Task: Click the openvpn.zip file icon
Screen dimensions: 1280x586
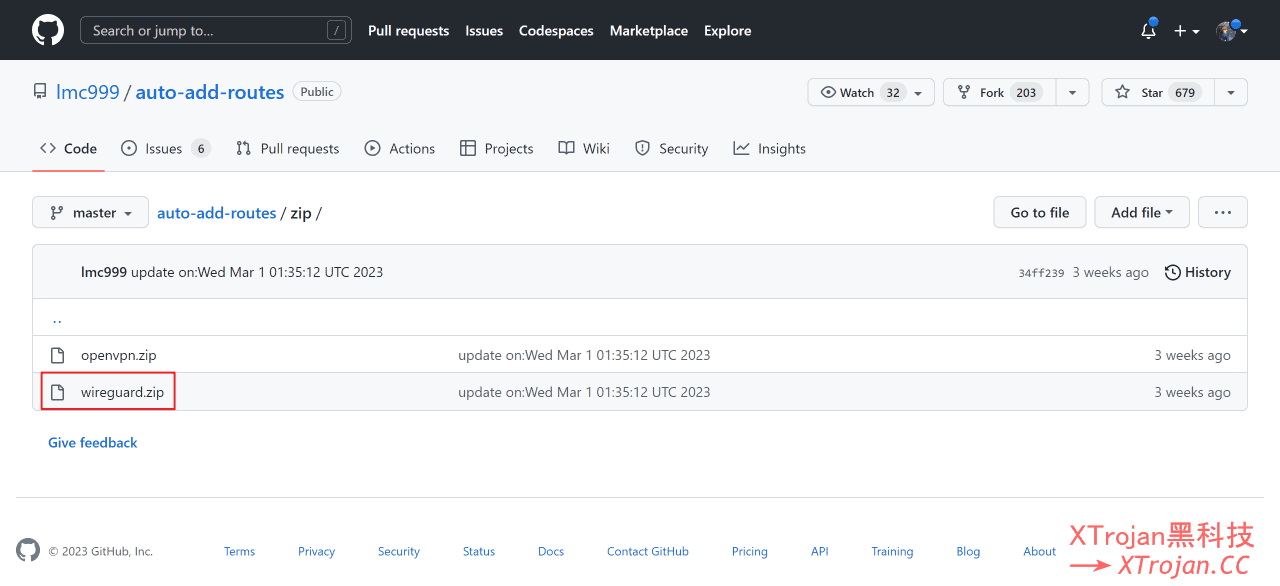Action: [57, 355]
